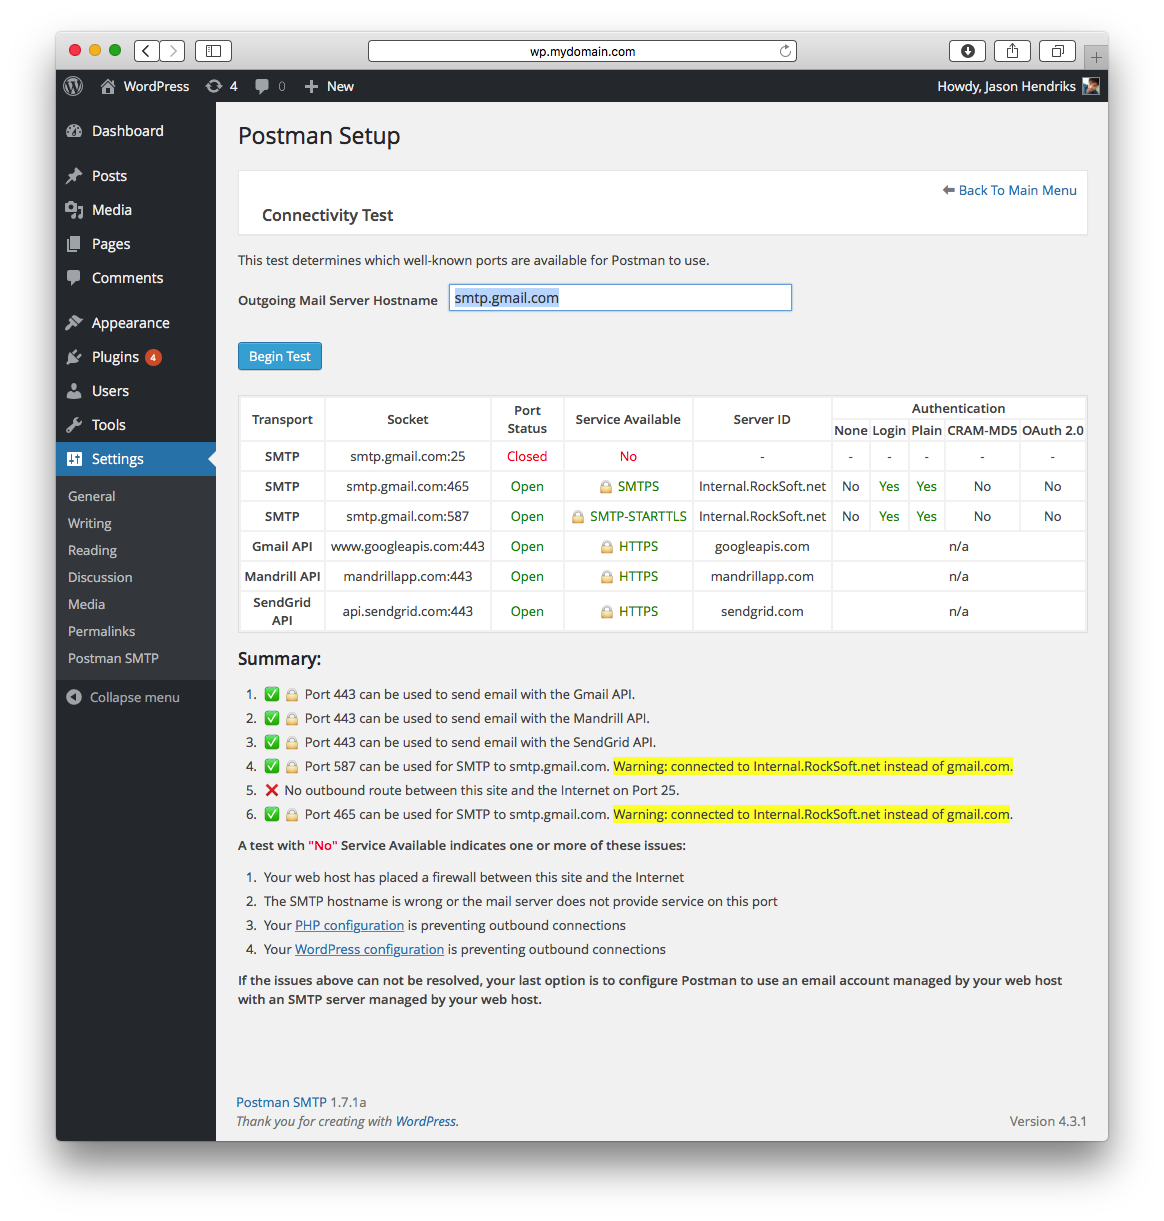1164x1221 pixels.
Task: Click the Safari show all tabs icon
Action: click(1057, 51)
